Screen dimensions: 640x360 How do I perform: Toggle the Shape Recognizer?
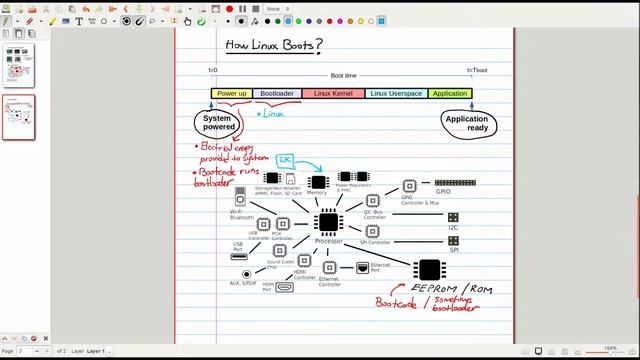point(127,21)
